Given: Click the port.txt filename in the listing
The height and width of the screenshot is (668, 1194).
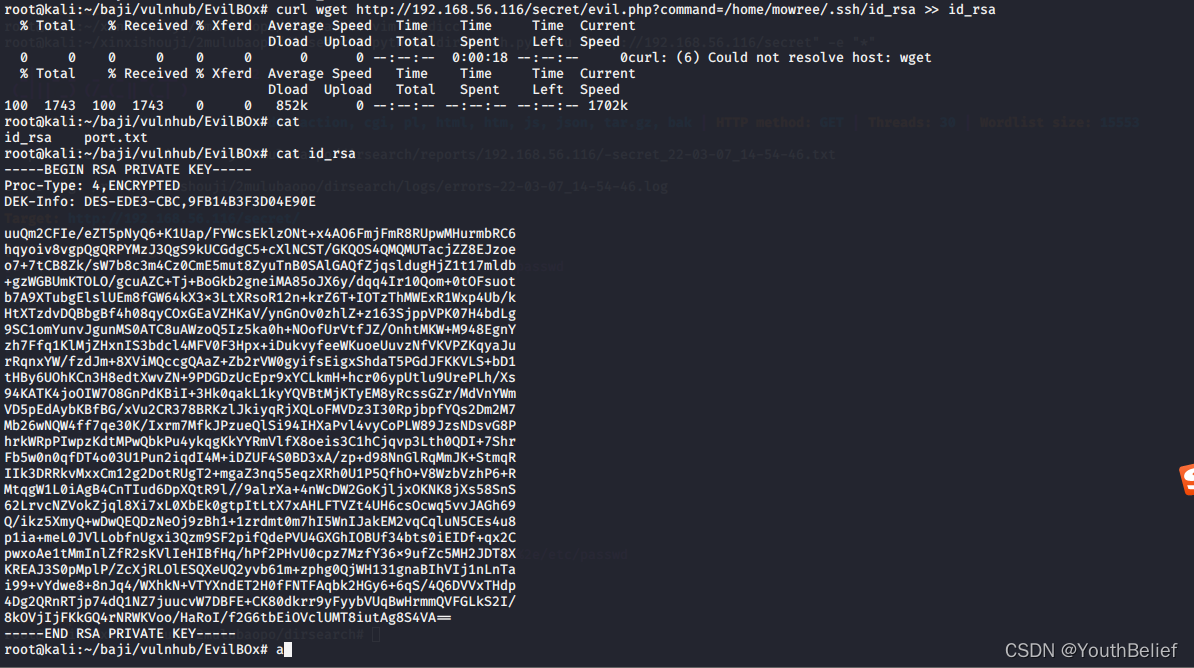Looking at the screenshot, I should pyautogui.click(x=116, y=138).
